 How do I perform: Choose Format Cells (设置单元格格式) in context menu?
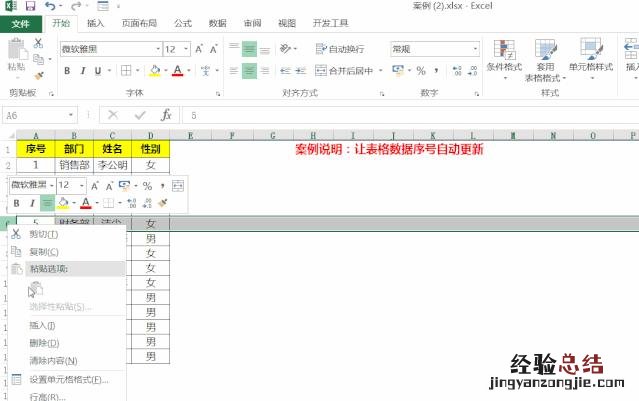[66, 379]
